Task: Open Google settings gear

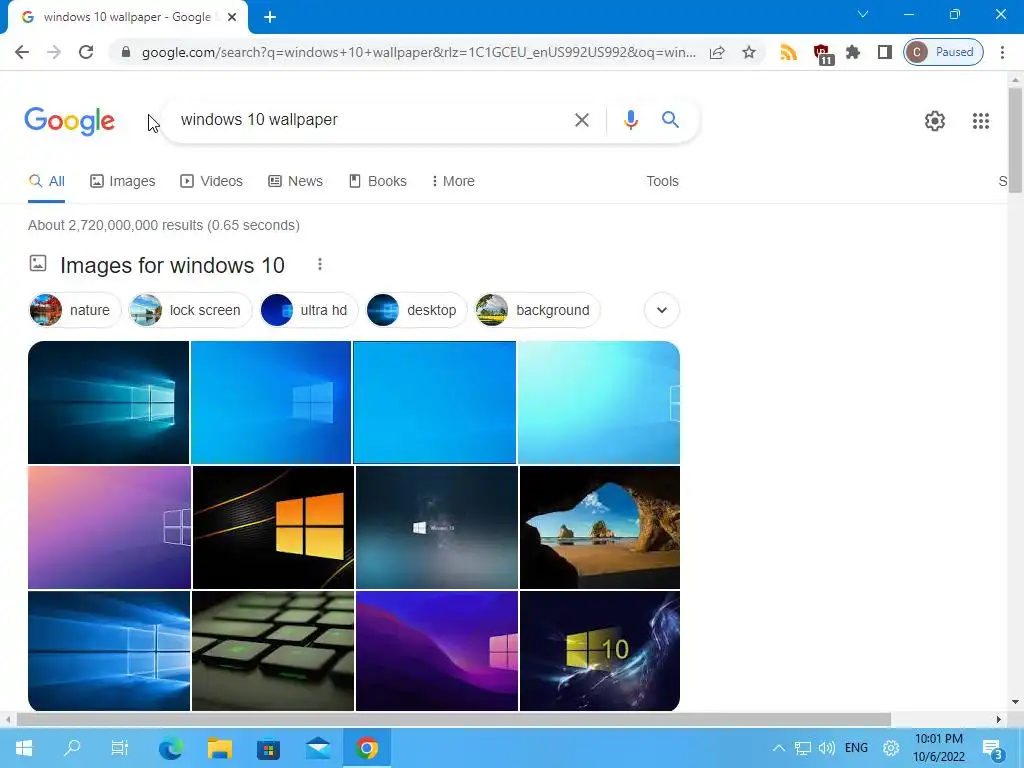Action: 935,121
